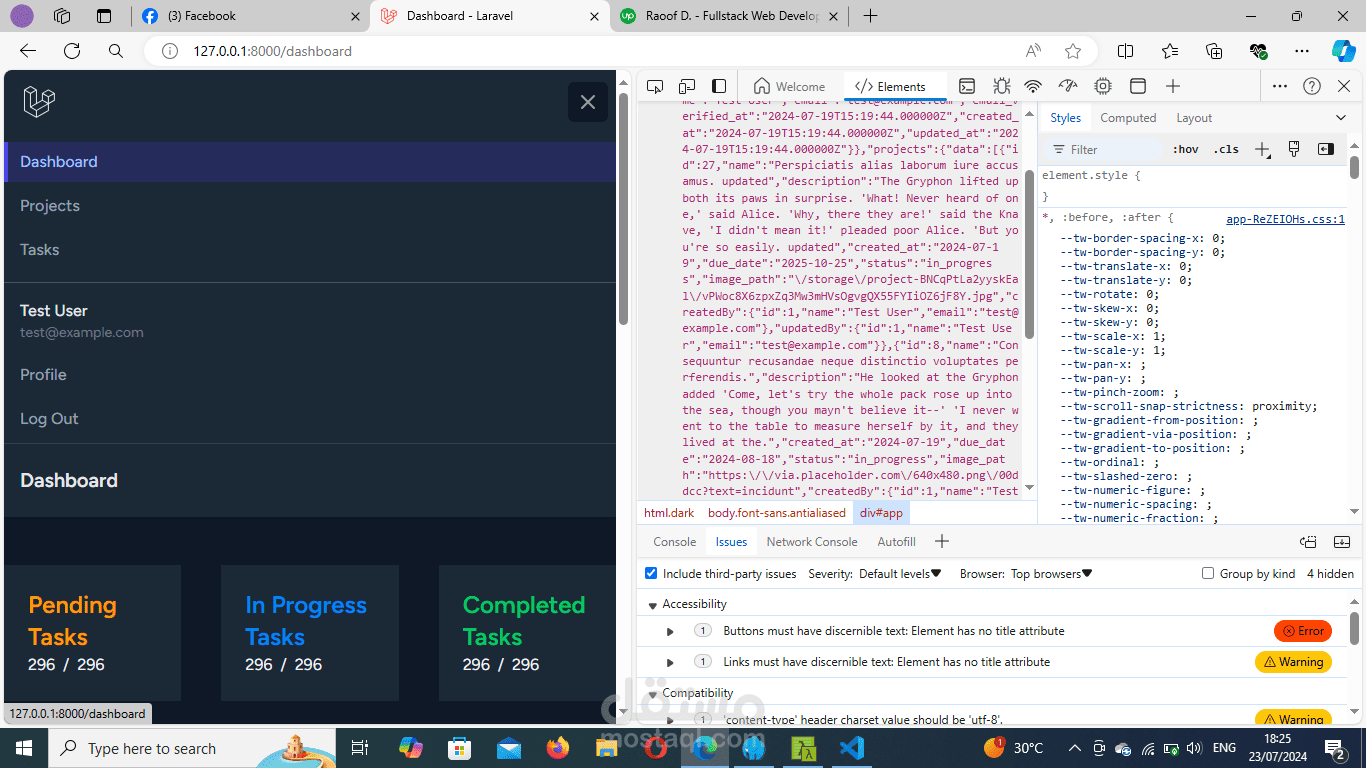Image resolution: width=1366 pixels, height=768 pixels.
Task: Switch to the Welcome tab in DevTools
Action: [790, 86]
